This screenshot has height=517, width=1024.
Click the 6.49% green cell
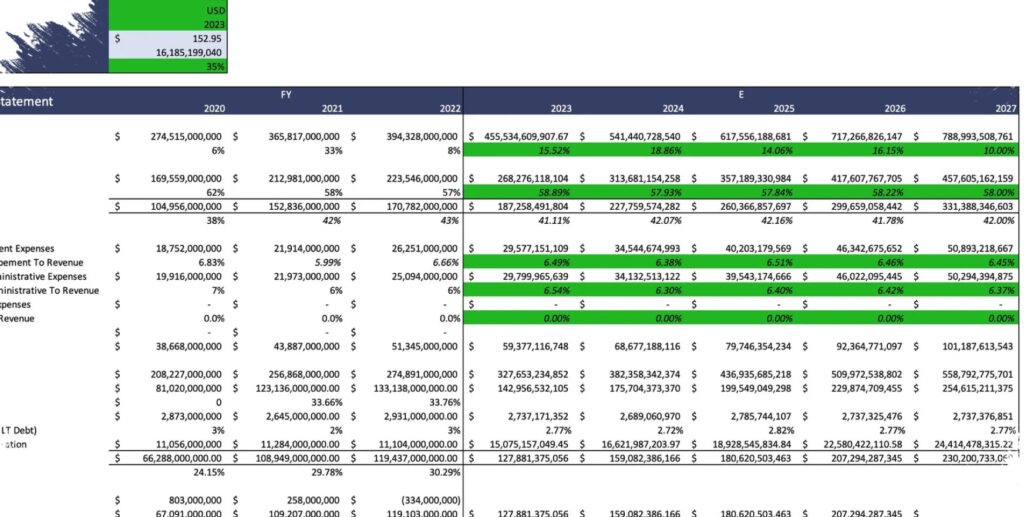pos(557,262)
